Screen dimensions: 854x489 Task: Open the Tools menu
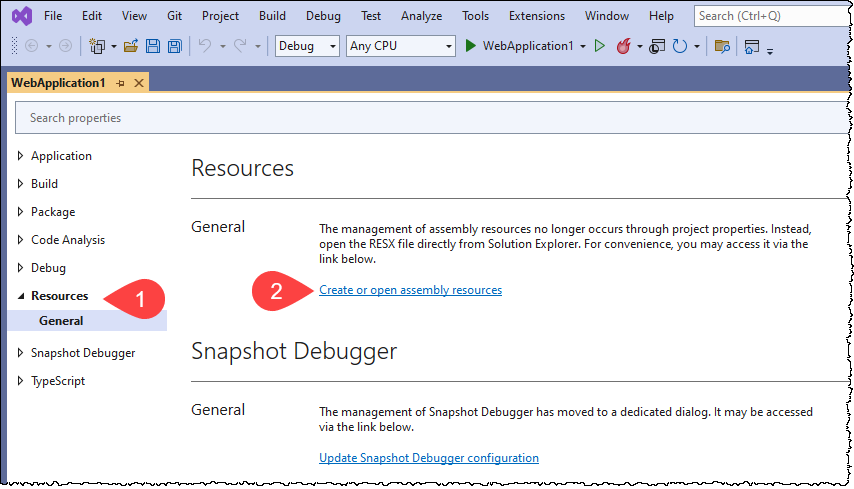pos(475,16)
